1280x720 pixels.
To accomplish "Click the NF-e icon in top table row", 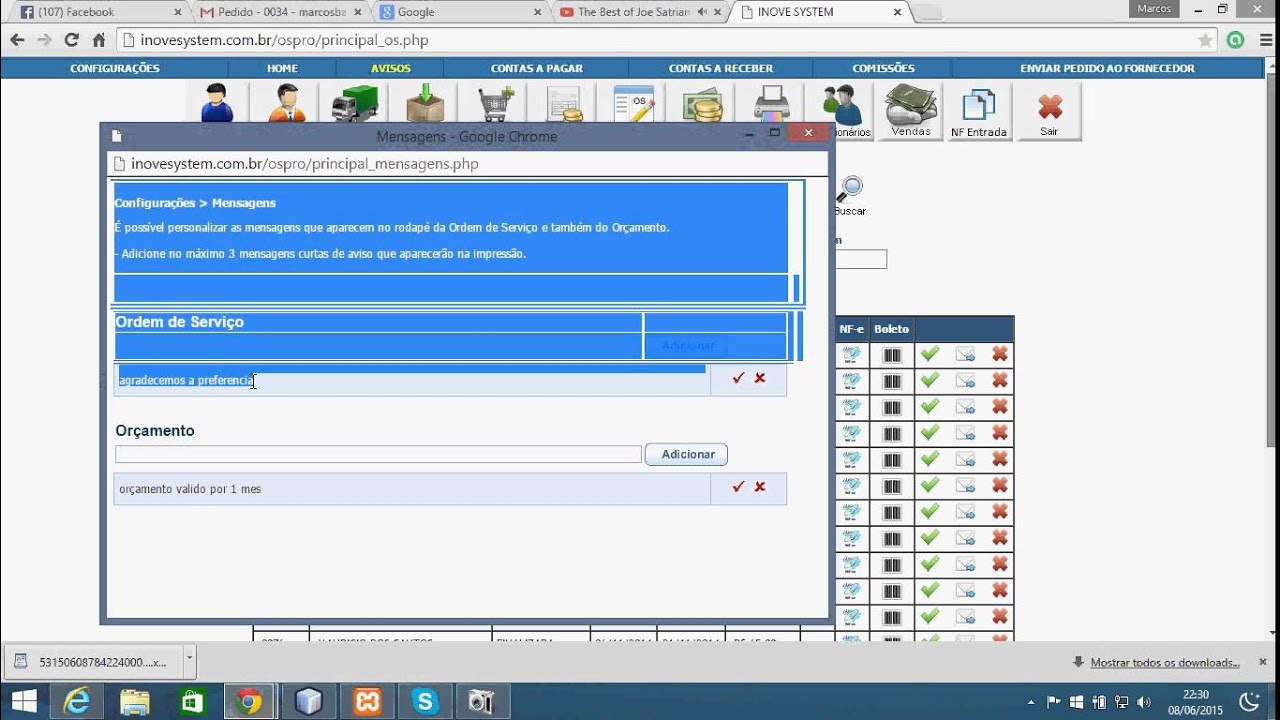I will pos(851,354).
